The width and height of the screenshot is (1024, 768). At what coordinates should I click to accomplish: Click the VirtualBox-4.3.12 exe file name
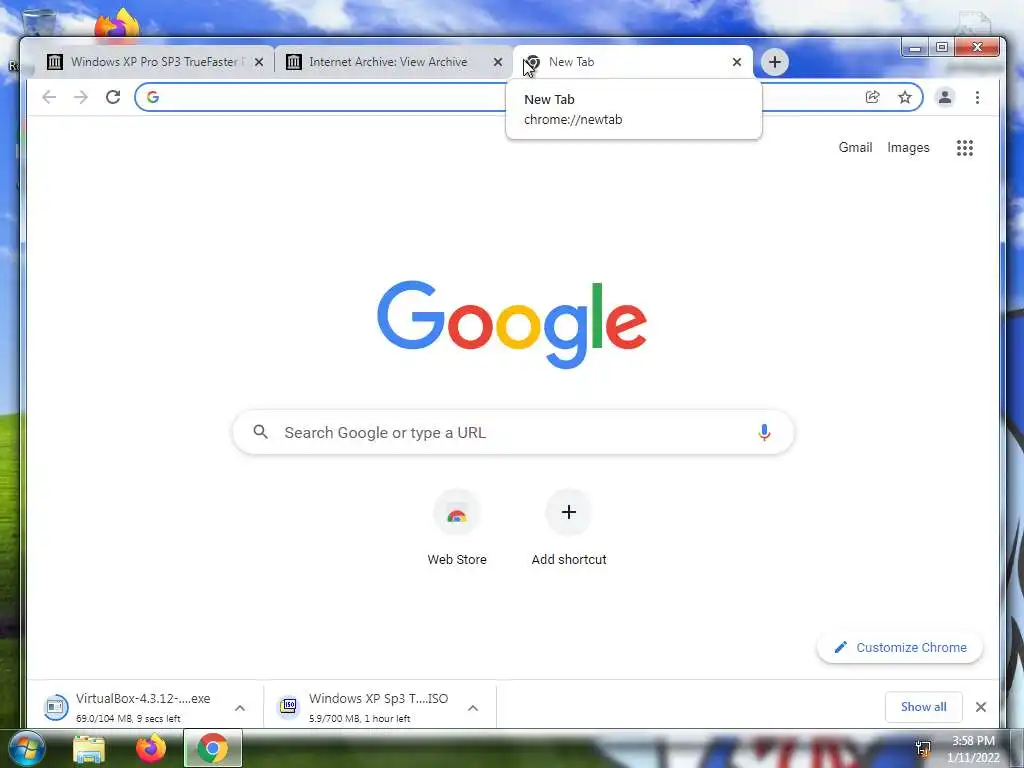click(143, 698)
